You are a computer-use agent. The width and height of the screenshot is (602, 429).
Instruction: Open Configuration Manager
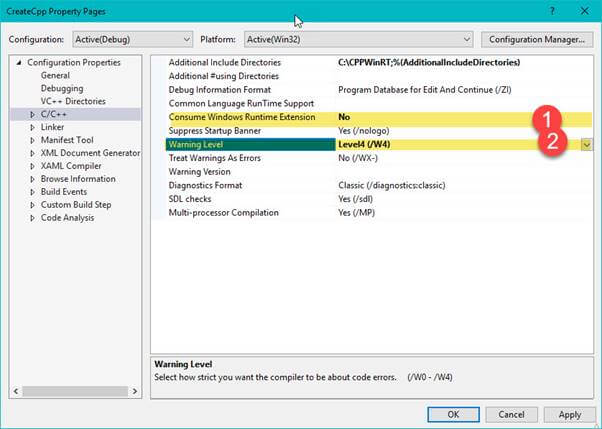(x=537, y=40)
